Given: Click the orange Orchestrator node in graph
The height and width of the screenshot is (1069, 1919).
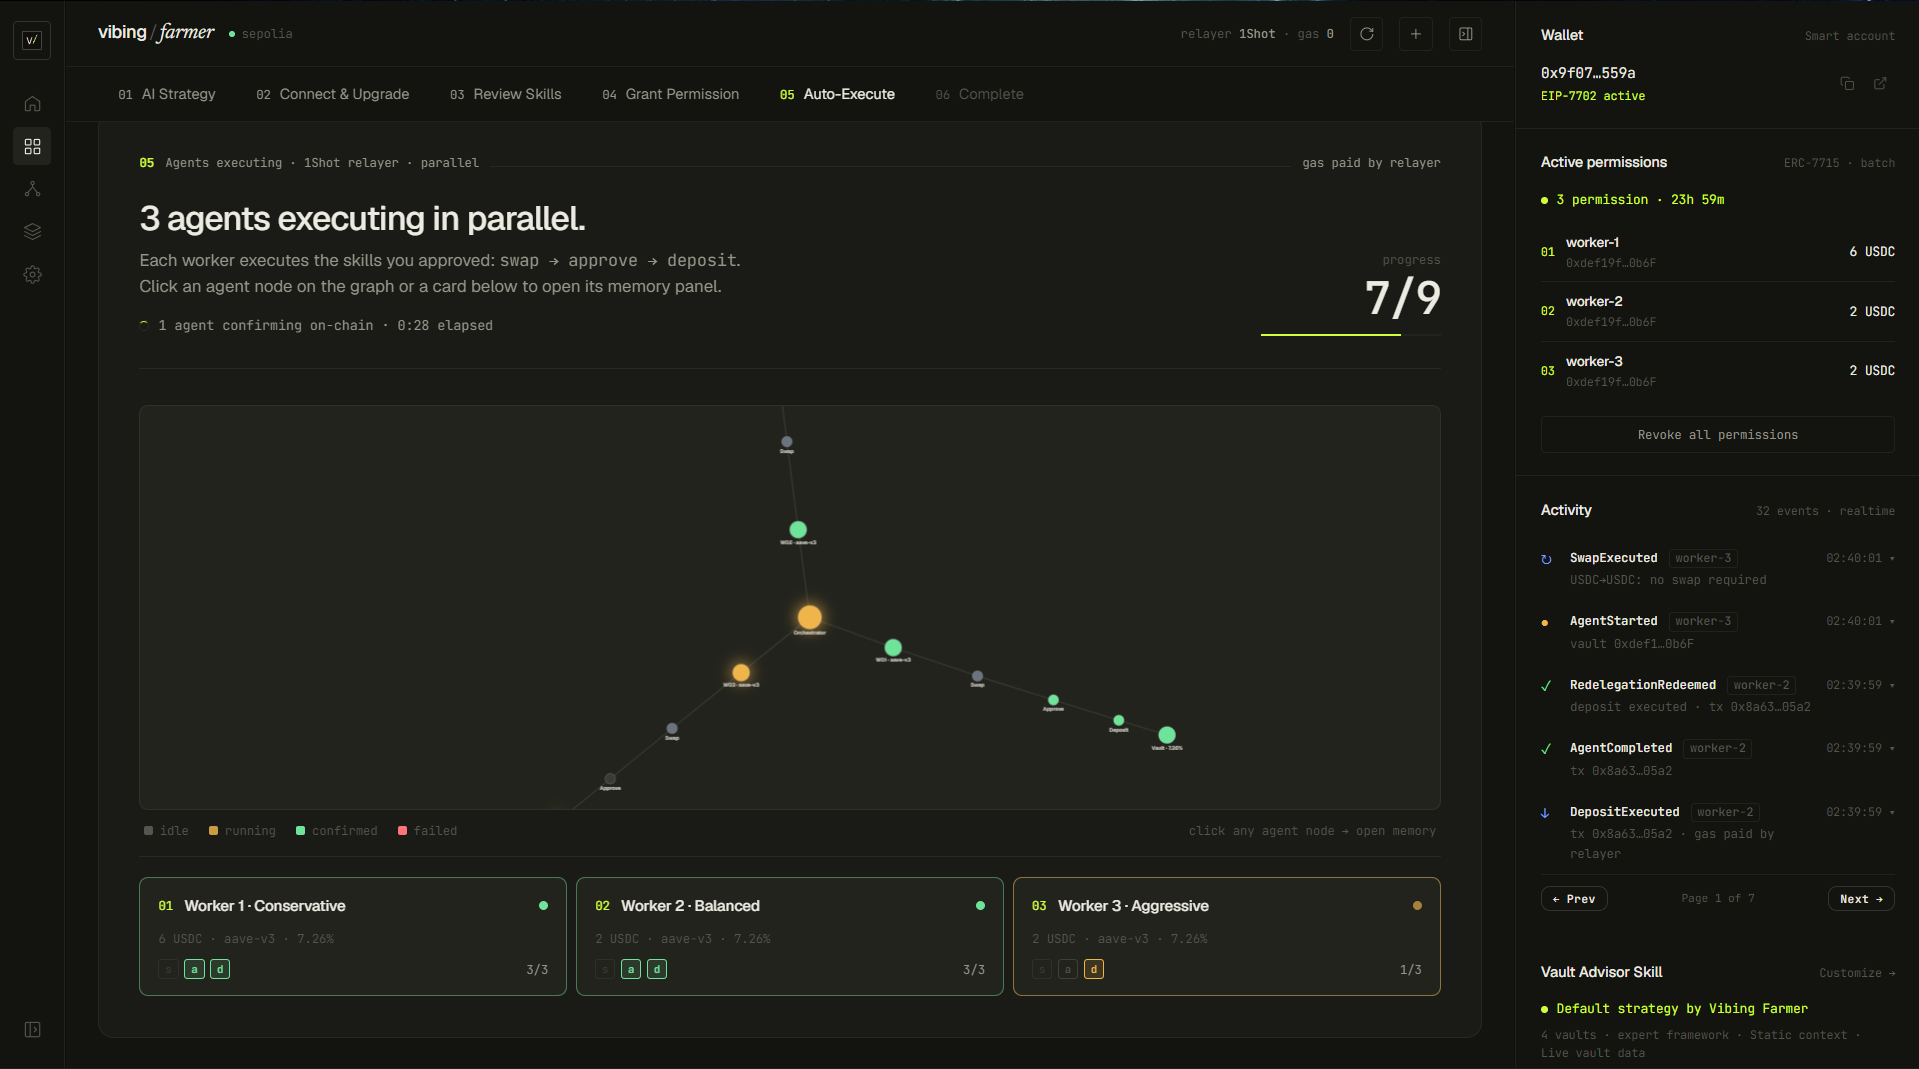Looking at the screenshot, I should tap(810, 617).
